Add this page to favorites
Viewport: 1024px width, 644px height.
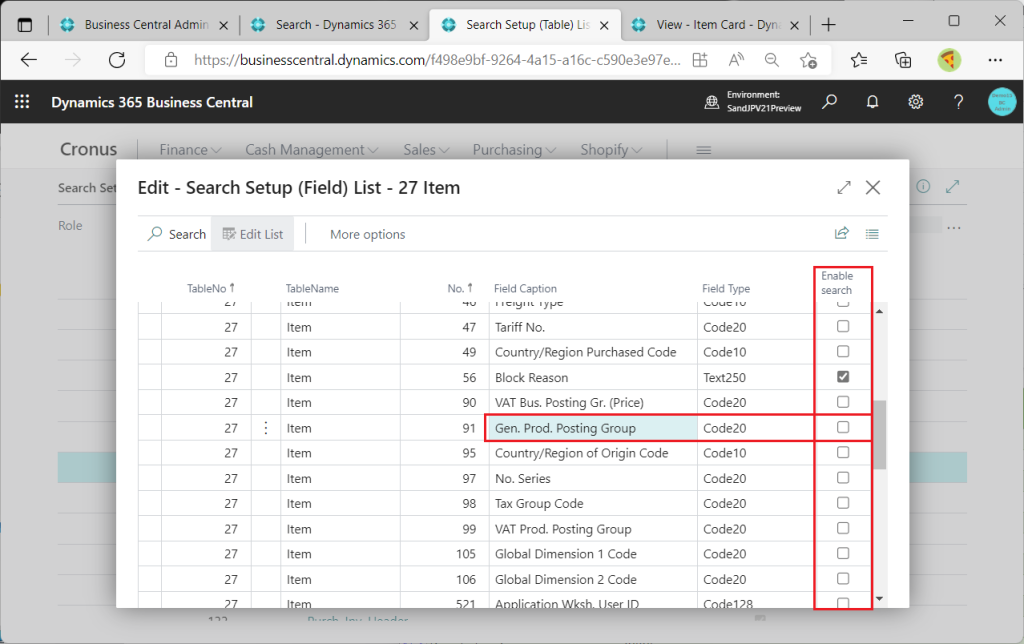(808, 60)
